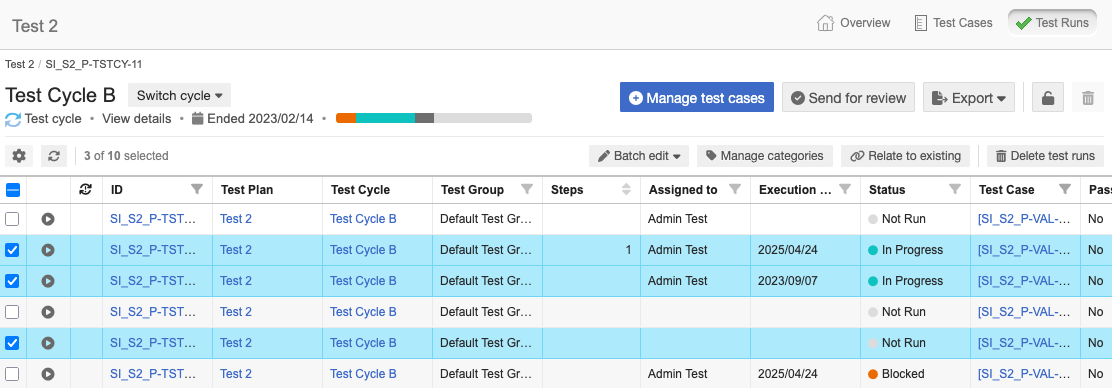Go to the Overview tab
Viewport: 1112px width, 388px height.
[854, 23]
